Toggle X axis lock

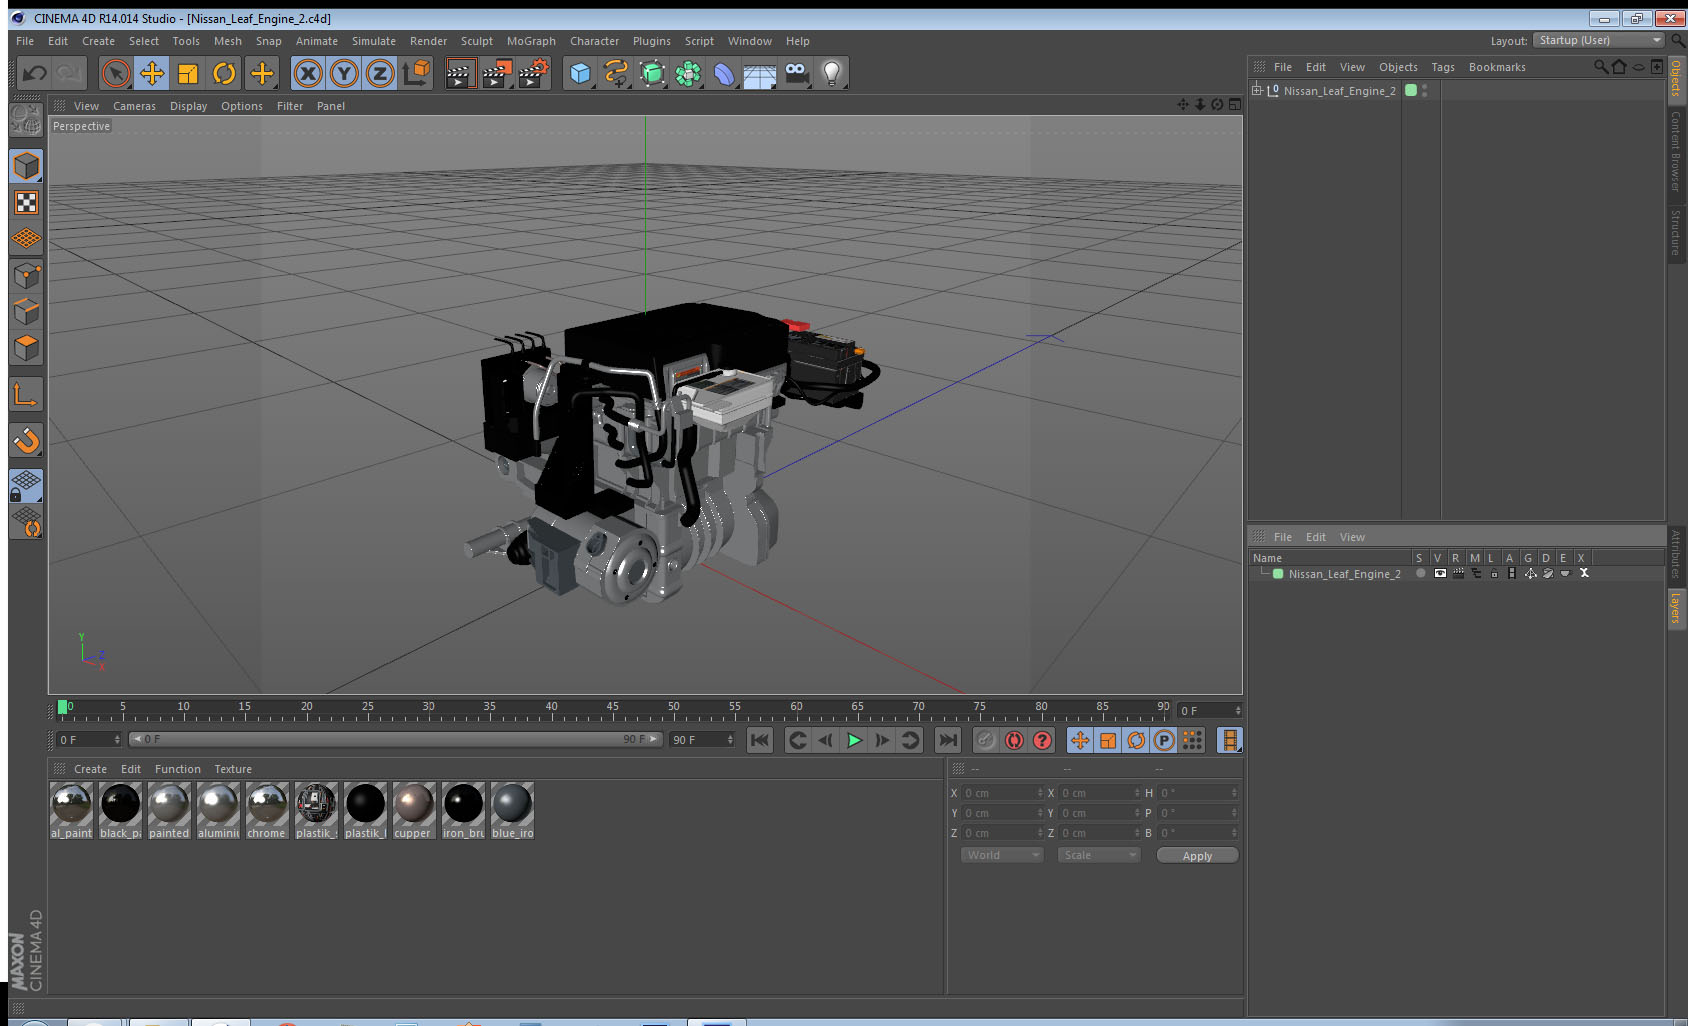[x=308, y=73]
